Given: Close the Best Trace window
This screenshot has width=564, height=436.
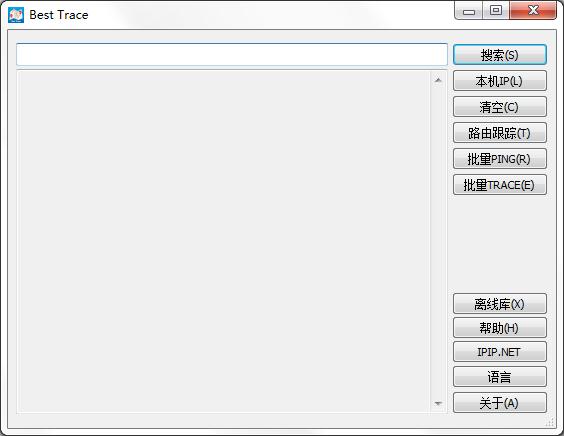Looking at the screenshot, I should pyautogui.click(x=533, y=10).
